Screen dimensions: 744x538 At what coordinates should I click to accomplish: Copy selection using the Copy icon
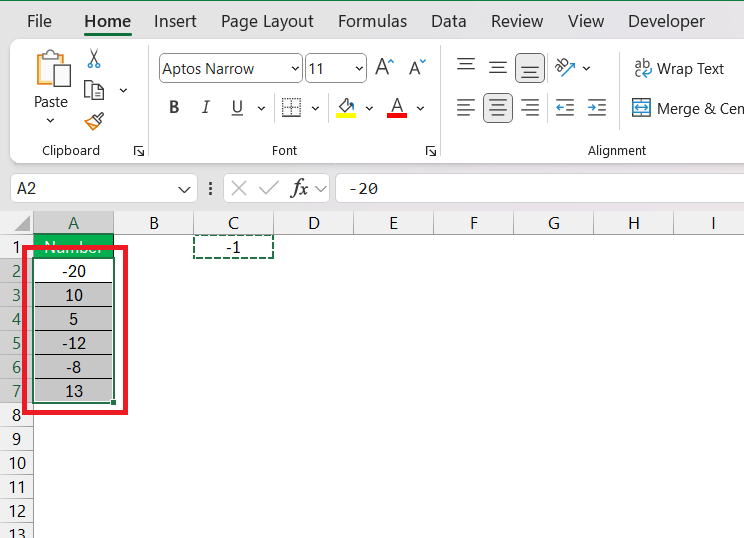(x=94, y=90)
